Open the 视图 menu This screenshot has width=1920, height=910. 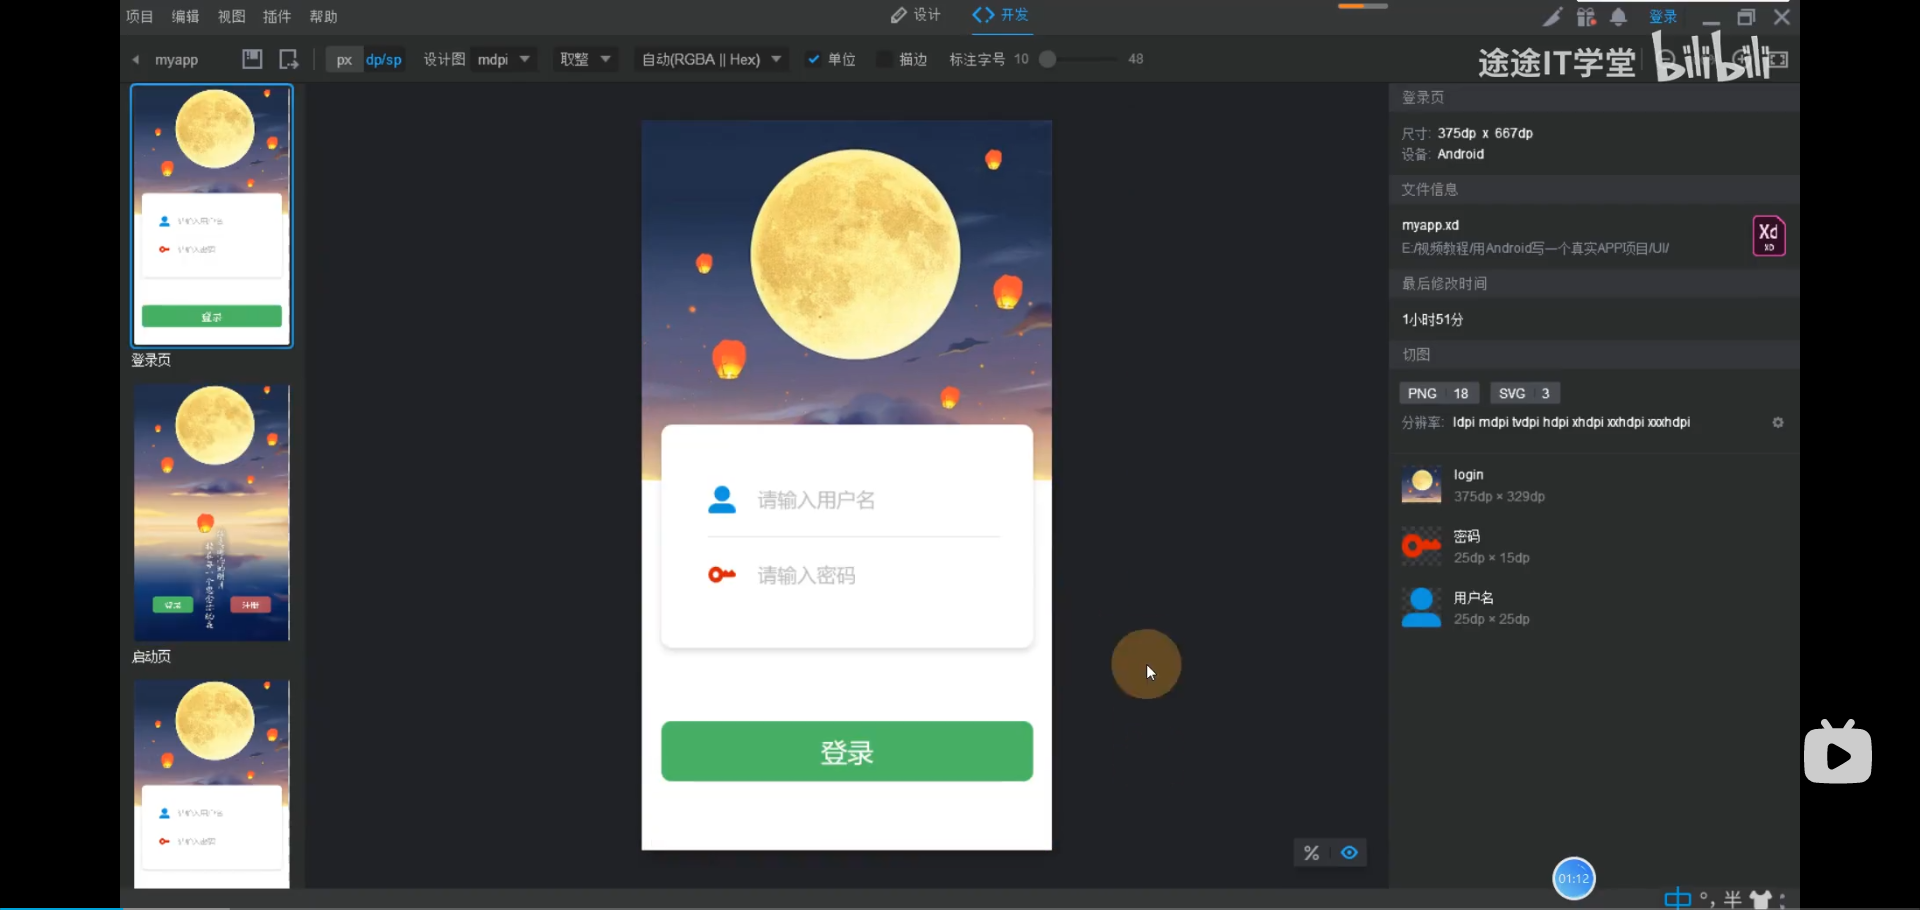[x=232, y=17]
